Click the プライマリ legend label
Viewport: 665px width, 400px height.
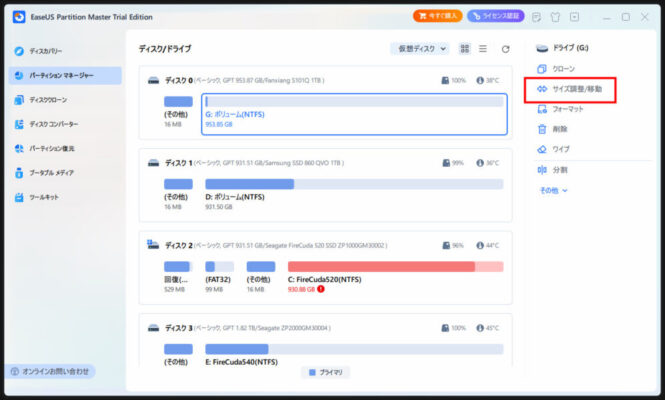point(331,372)
